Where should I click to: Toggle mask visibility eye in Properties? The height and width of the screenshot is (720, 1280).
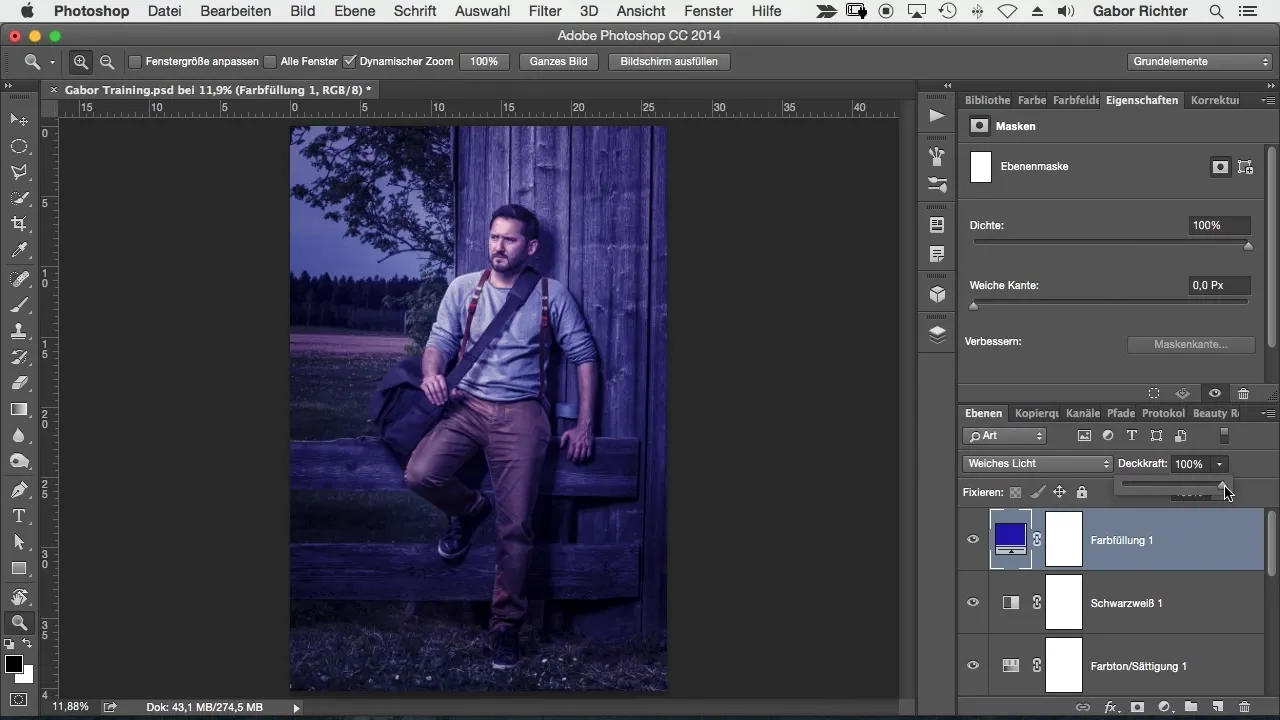tap(1214, 394)
